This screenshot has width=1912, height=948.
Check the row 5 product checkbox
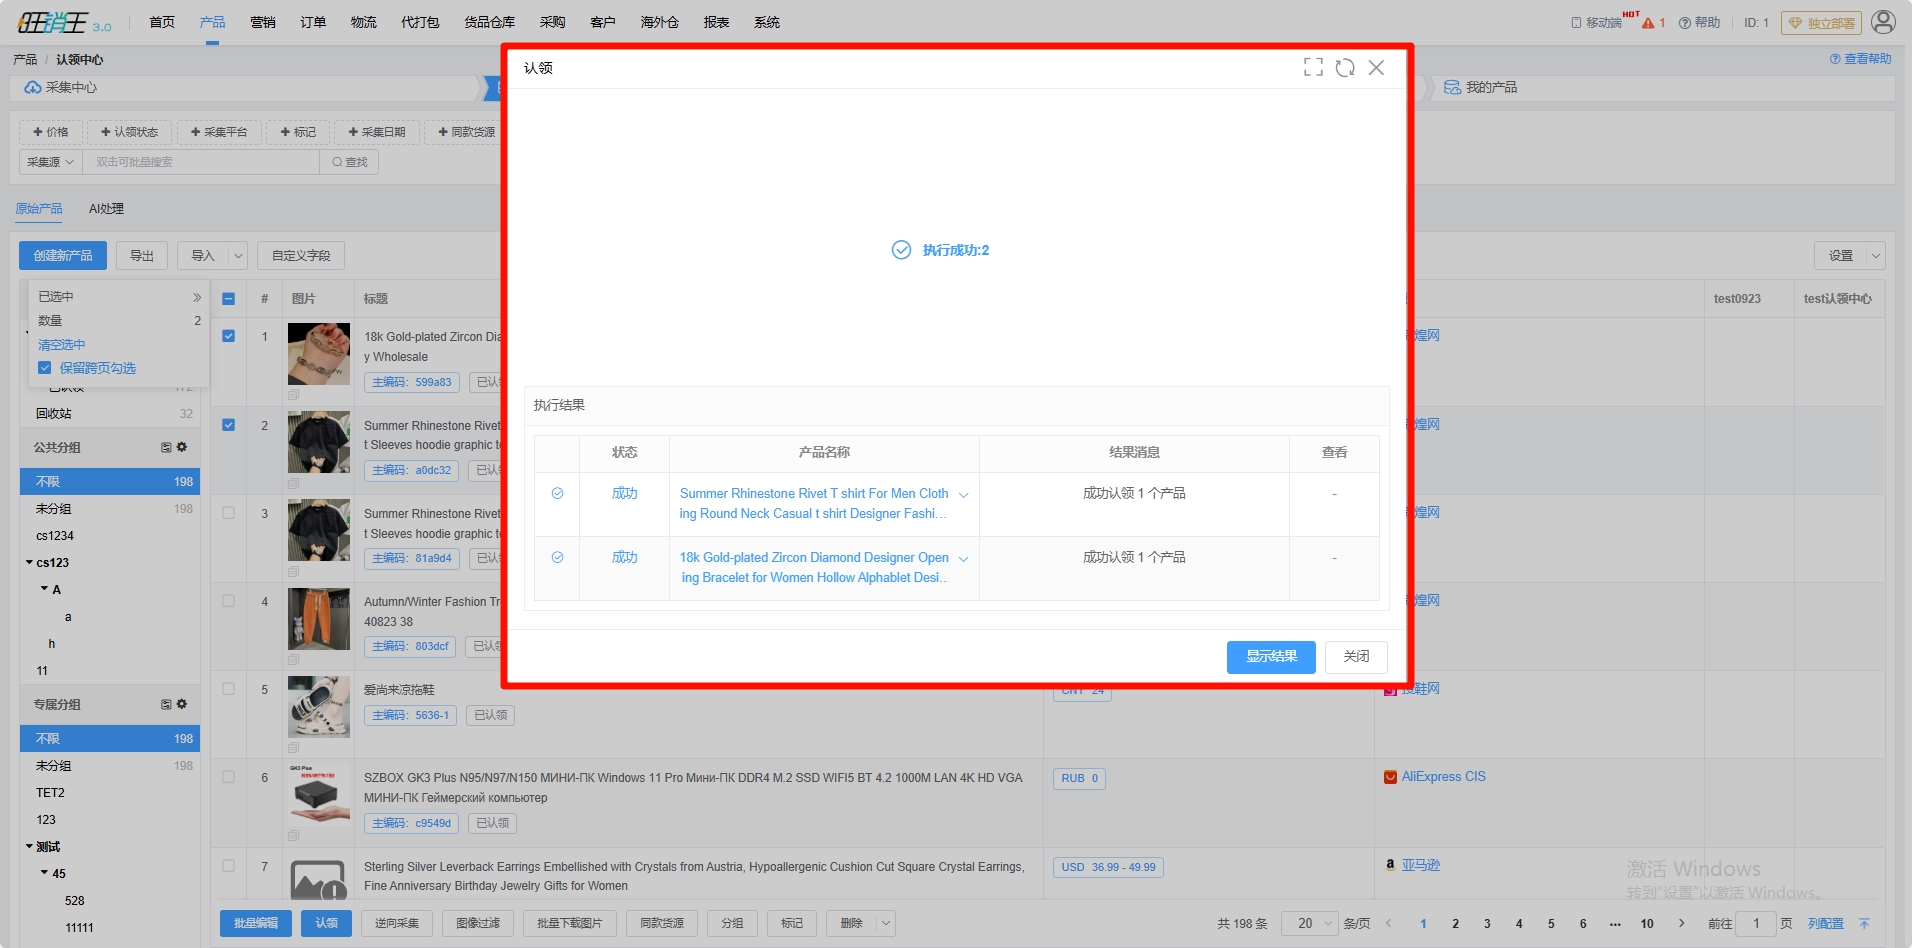[229, 689]
